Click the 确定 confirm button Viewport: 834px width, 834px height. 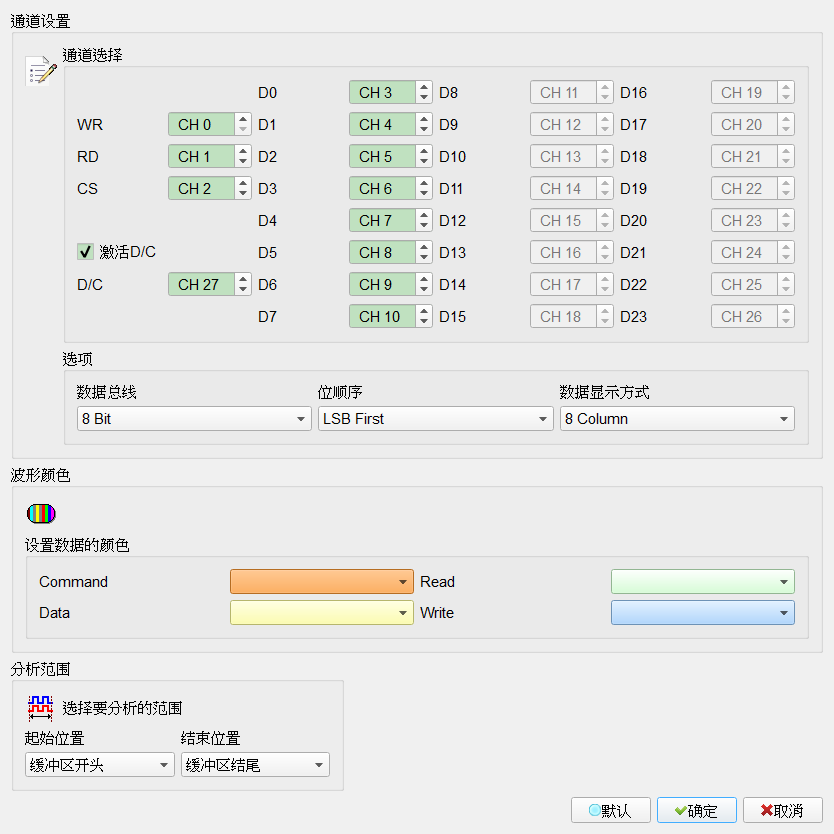(697, 810)
